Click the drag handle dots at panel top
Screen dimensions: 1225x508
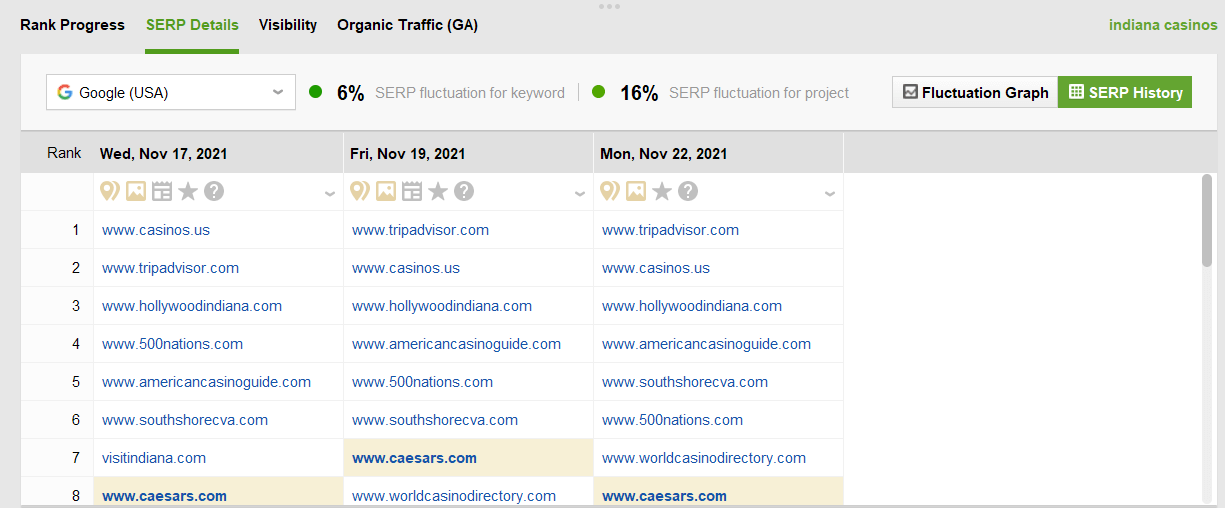coord(609,6)
